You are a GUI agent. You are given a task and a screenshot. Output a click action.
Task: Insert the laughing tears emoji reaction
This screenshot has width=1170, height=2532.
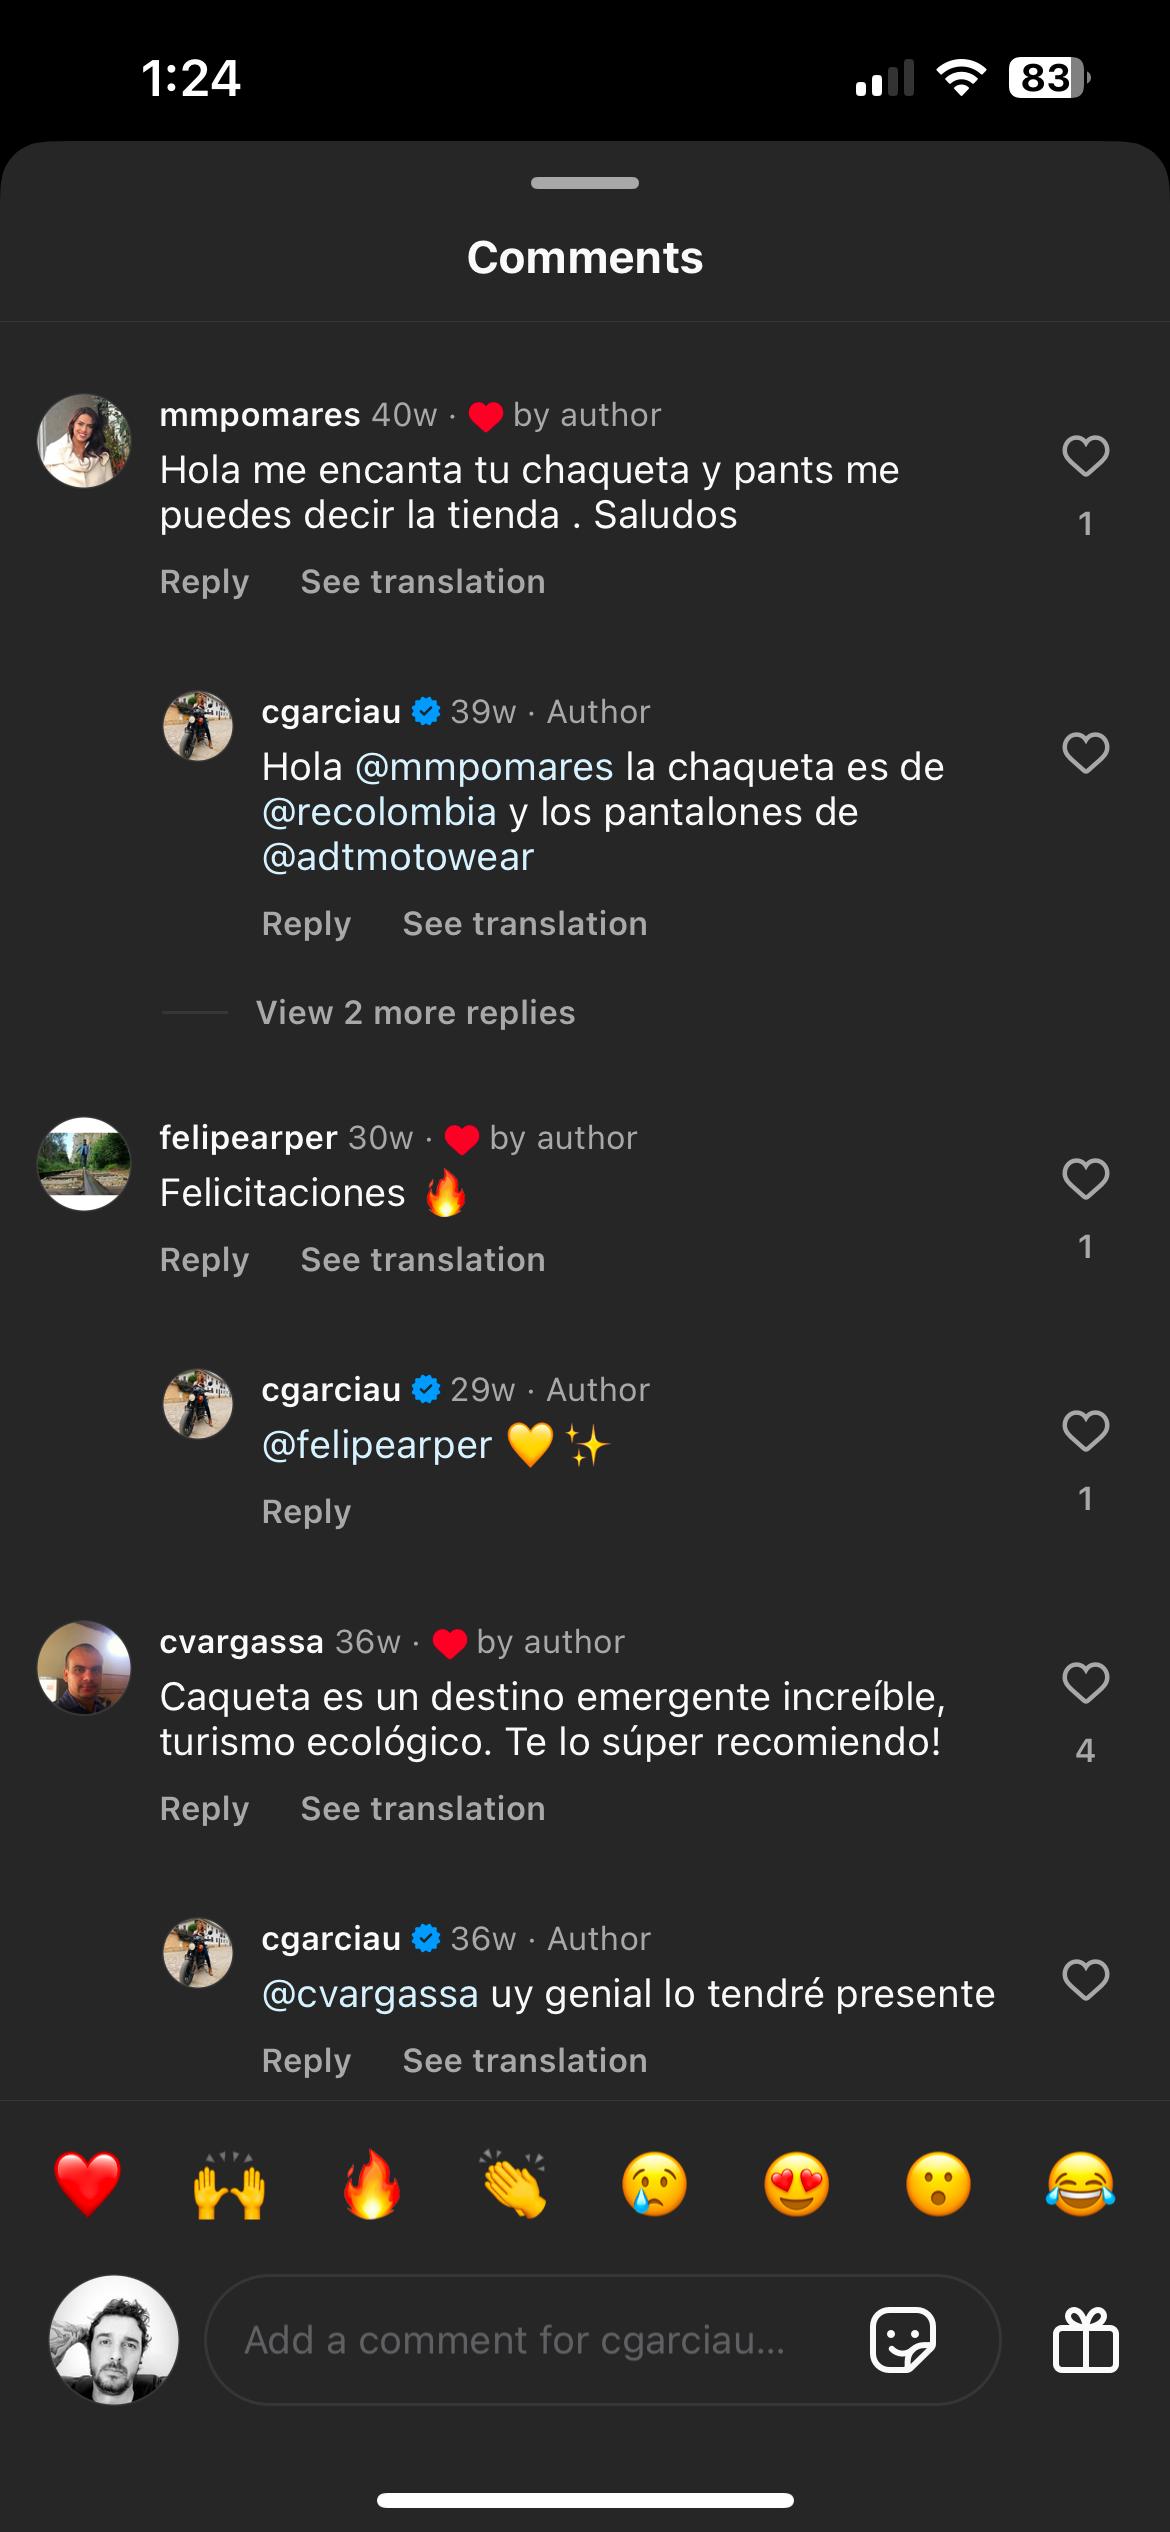pyautogui.click(x=1080, y=2185)
